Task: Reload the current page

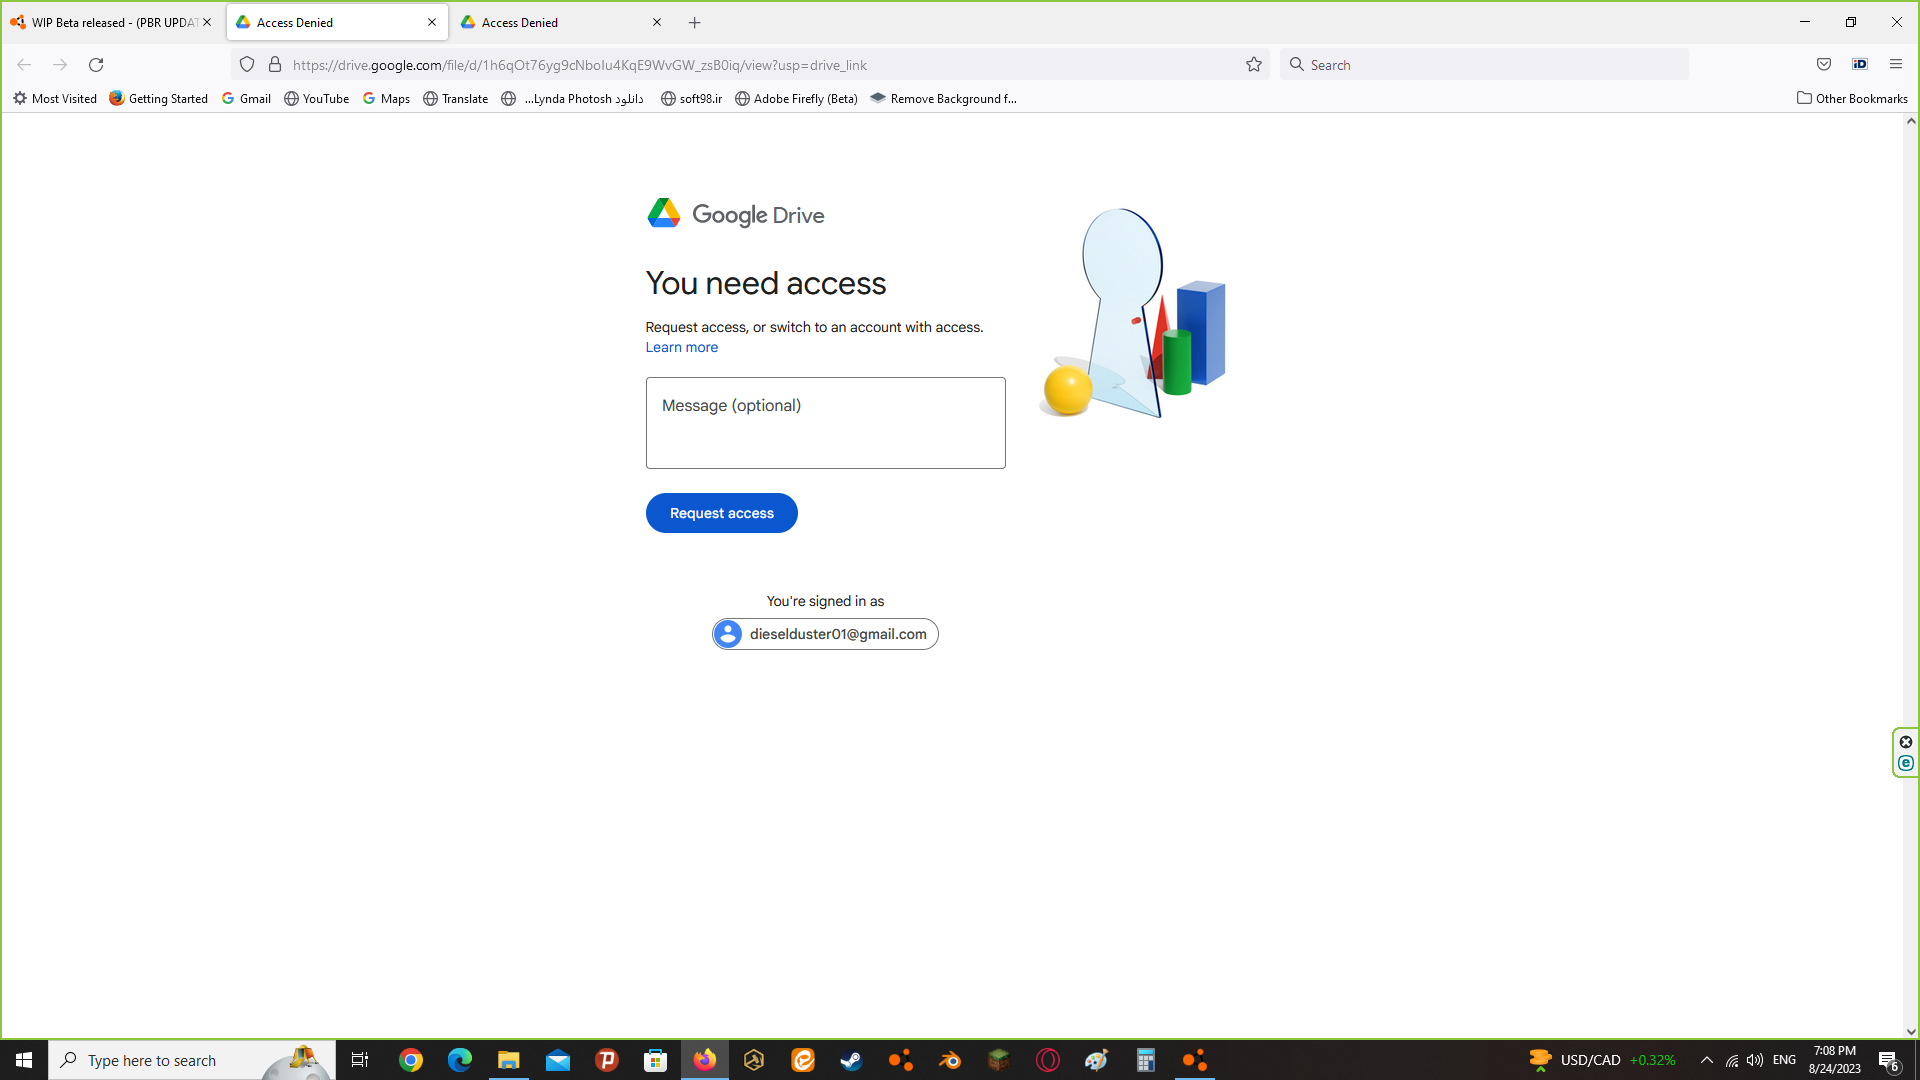Action: tap(96, 64)
